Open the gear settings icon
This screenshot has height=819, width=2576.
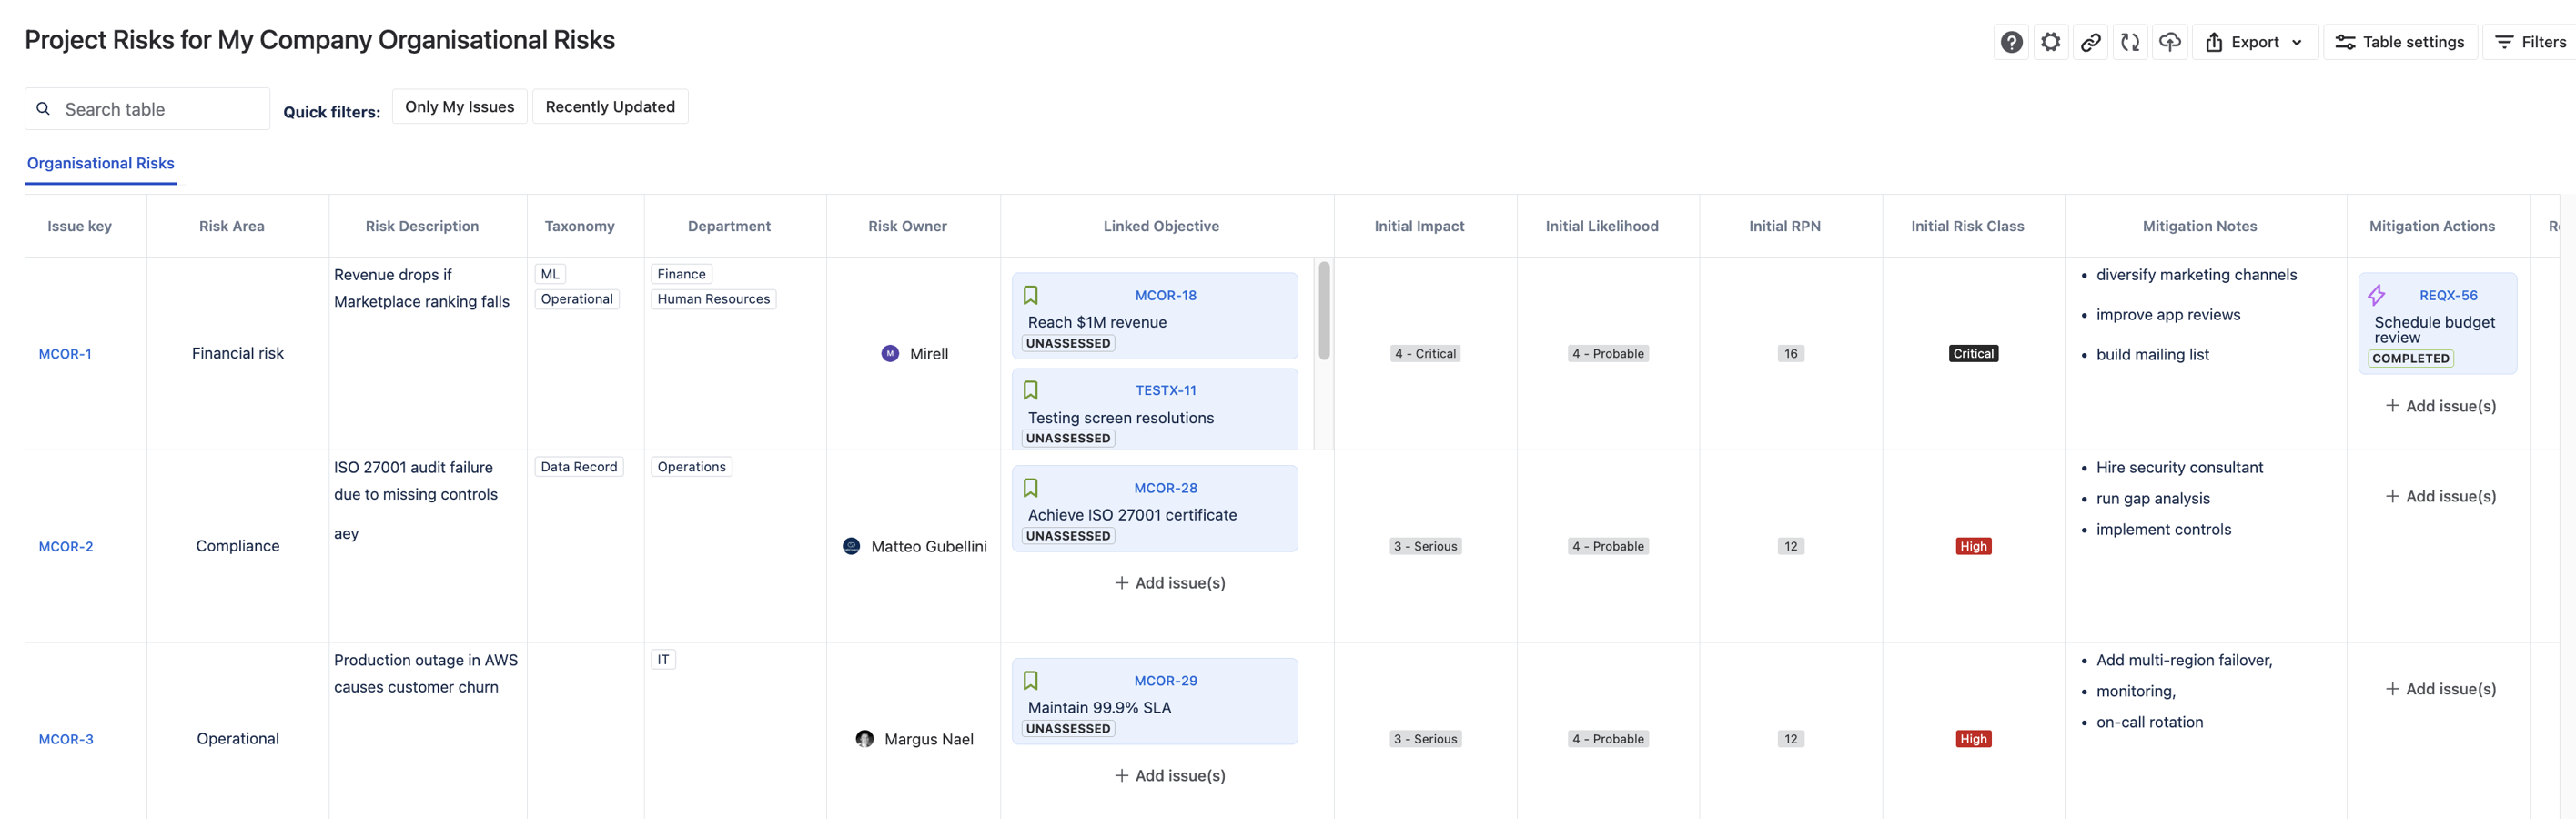click(x=2051, y=42)
